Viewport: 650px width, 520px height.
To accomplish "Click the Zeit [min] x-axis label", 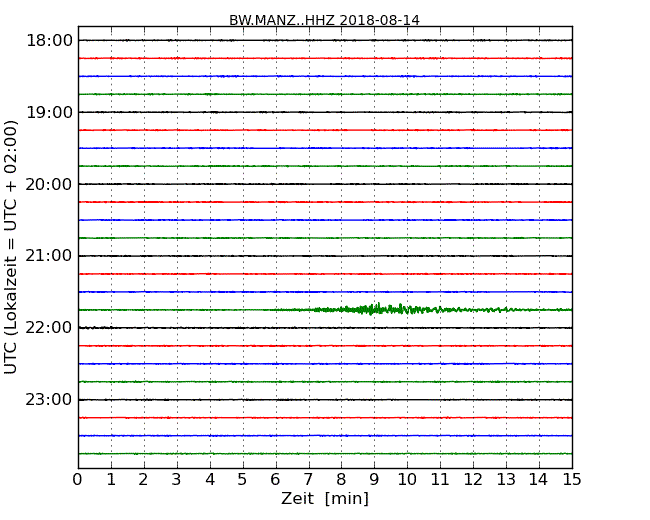I will click(325, 498).
